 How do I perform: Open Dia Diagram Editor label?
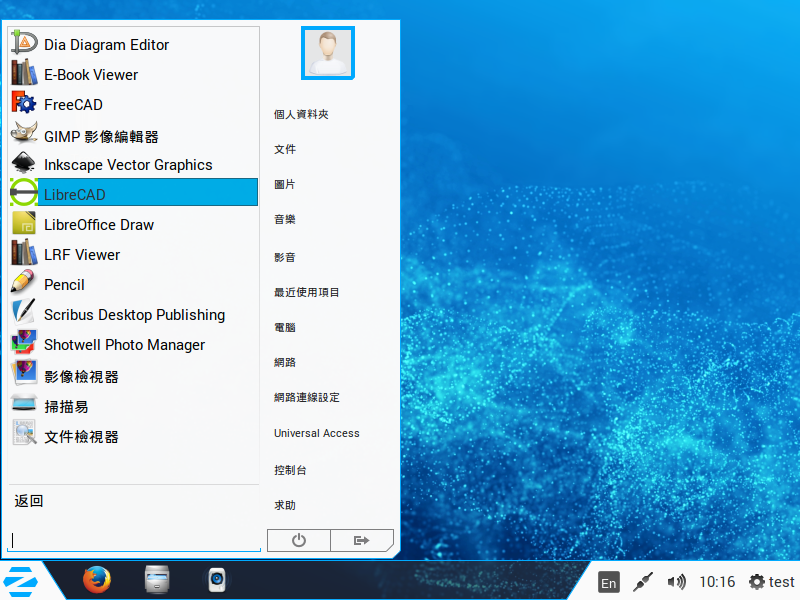pos(106,45)
